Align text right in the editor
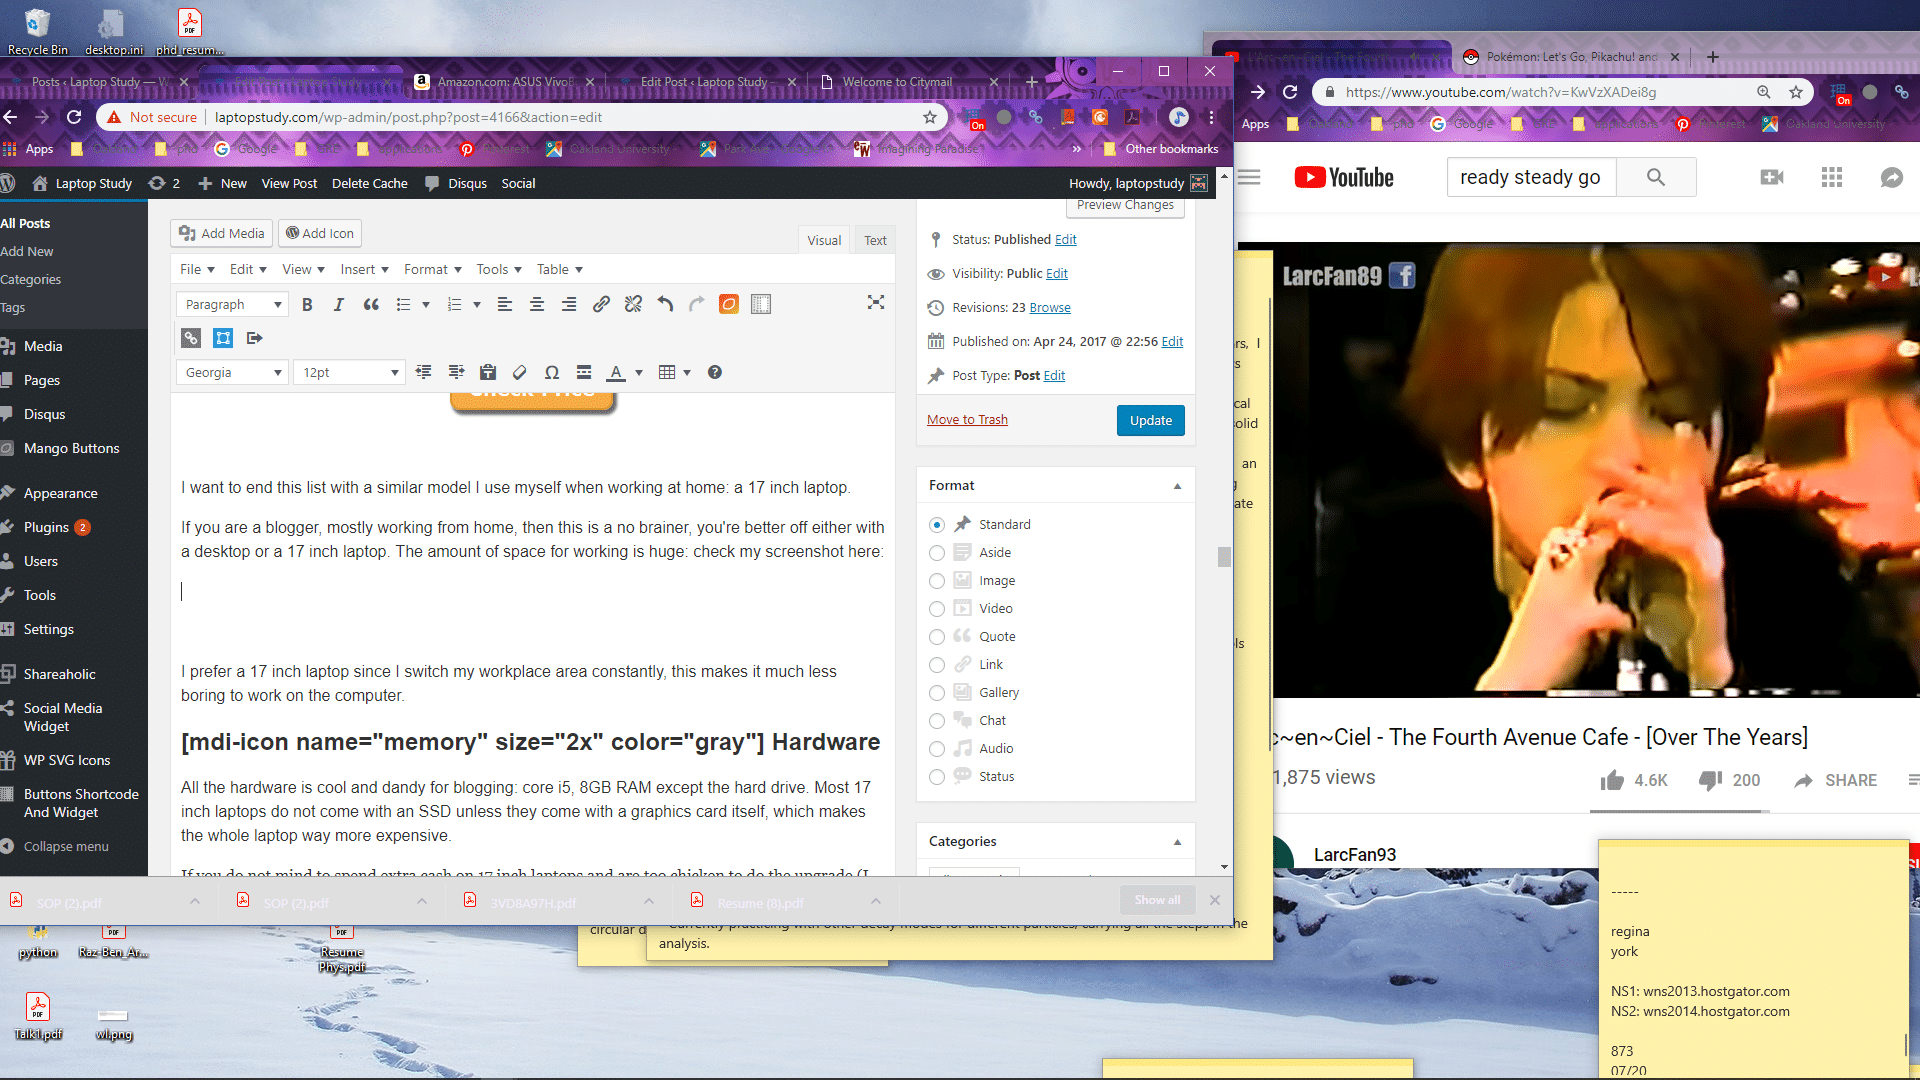Image resolution: width=1920 pixels, height=1080 pixels. pyautogui.click(x=569, y=305)
